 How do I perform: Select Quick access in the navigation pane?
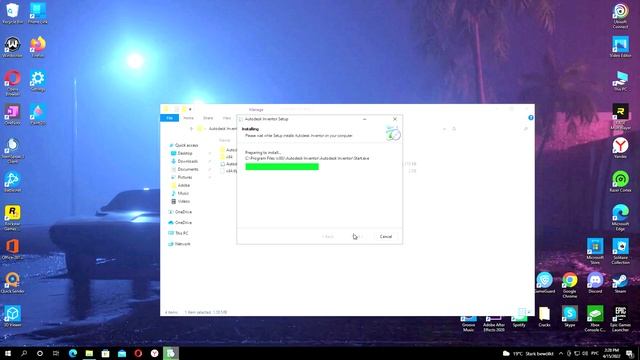[186, 145]
